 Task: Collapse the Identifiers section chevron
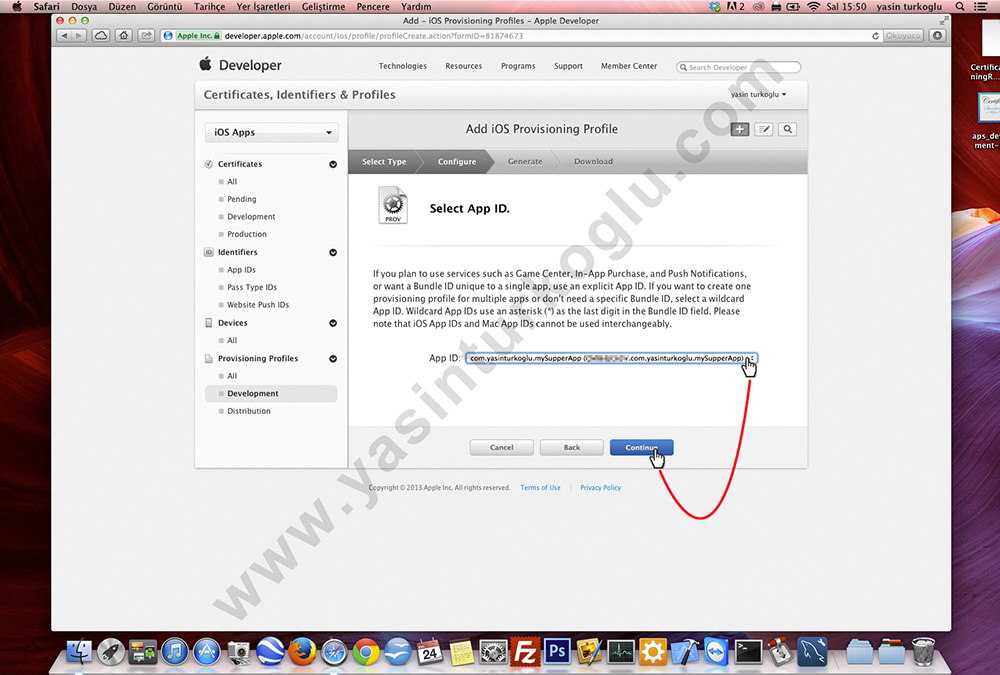pos(333,252)
